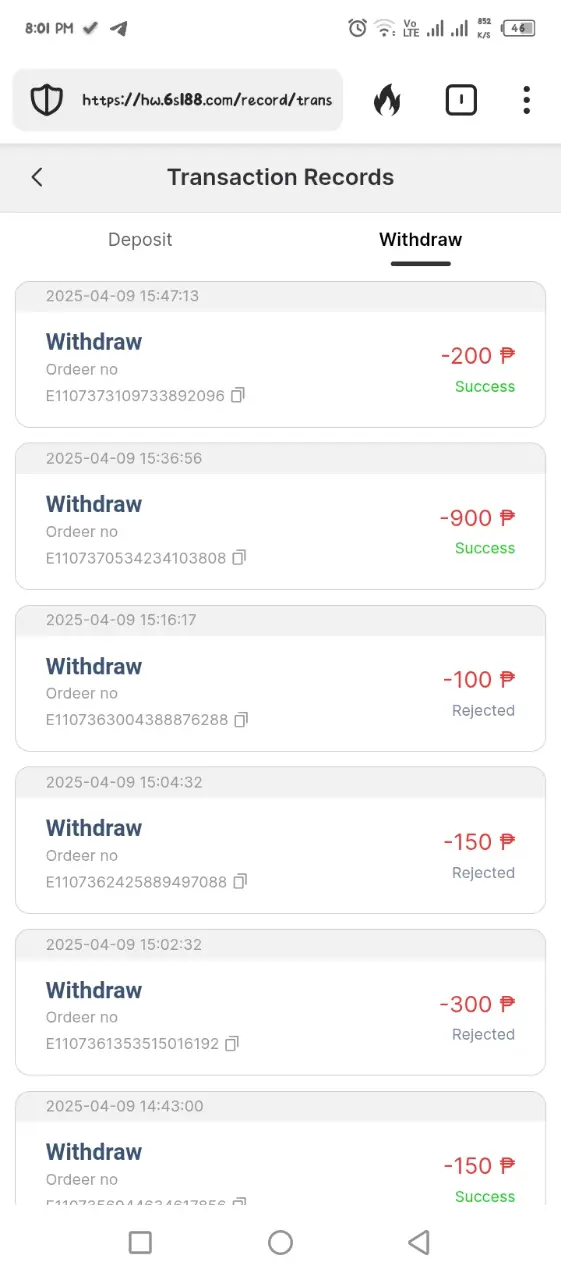Tap the Android recent apps square button
The width and height of the screenshot is (561, 1280).
click(141, 1242)
